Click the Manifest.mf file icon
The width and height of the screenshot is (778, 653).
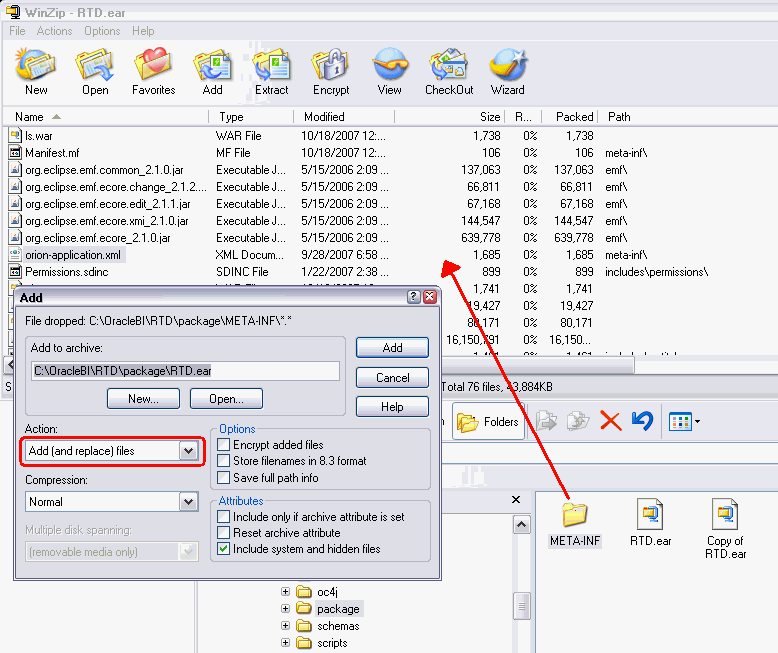tap(15, 152)
